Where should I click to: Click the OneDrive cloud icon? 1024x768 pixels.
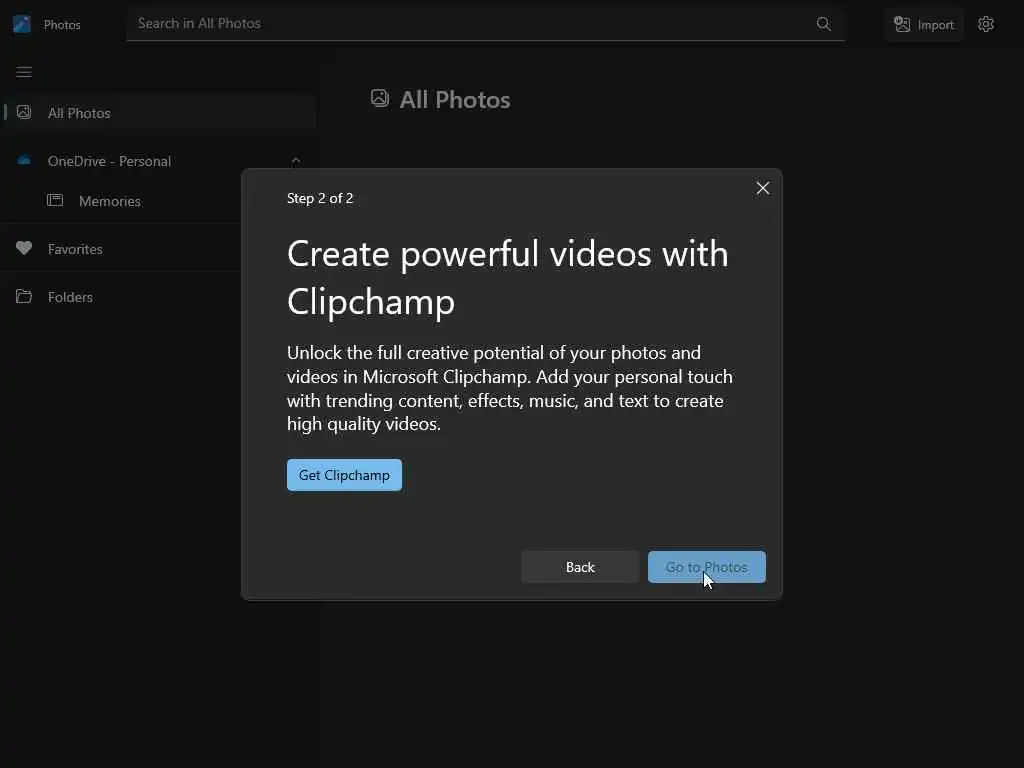coord(24,161)
